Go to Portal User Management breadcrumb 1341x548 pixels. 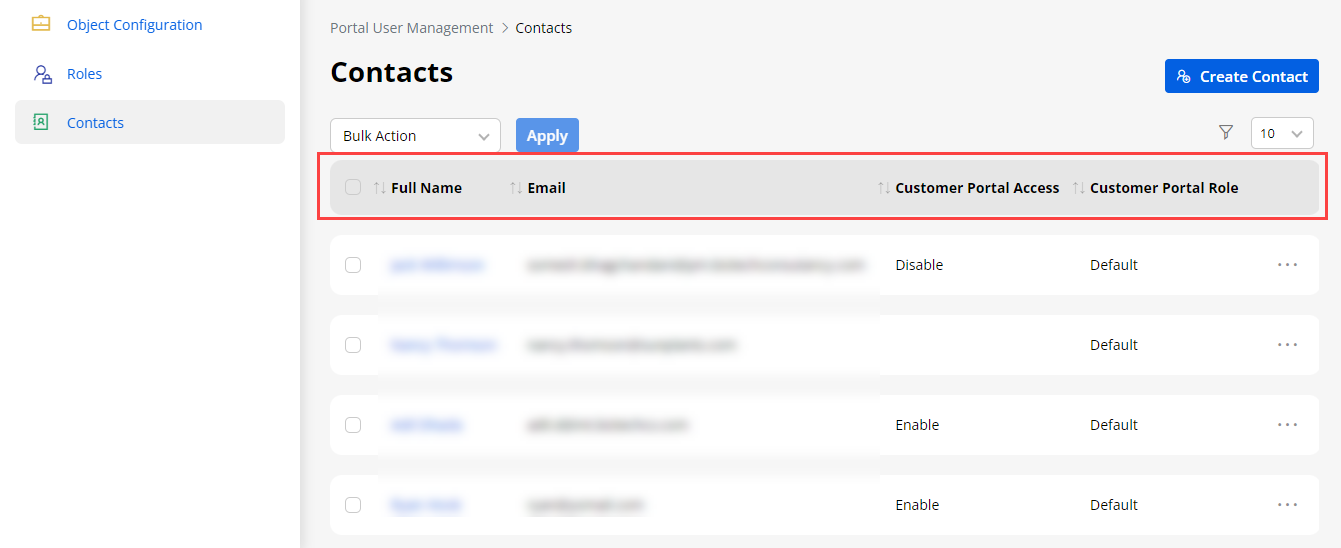click(411, 28)
